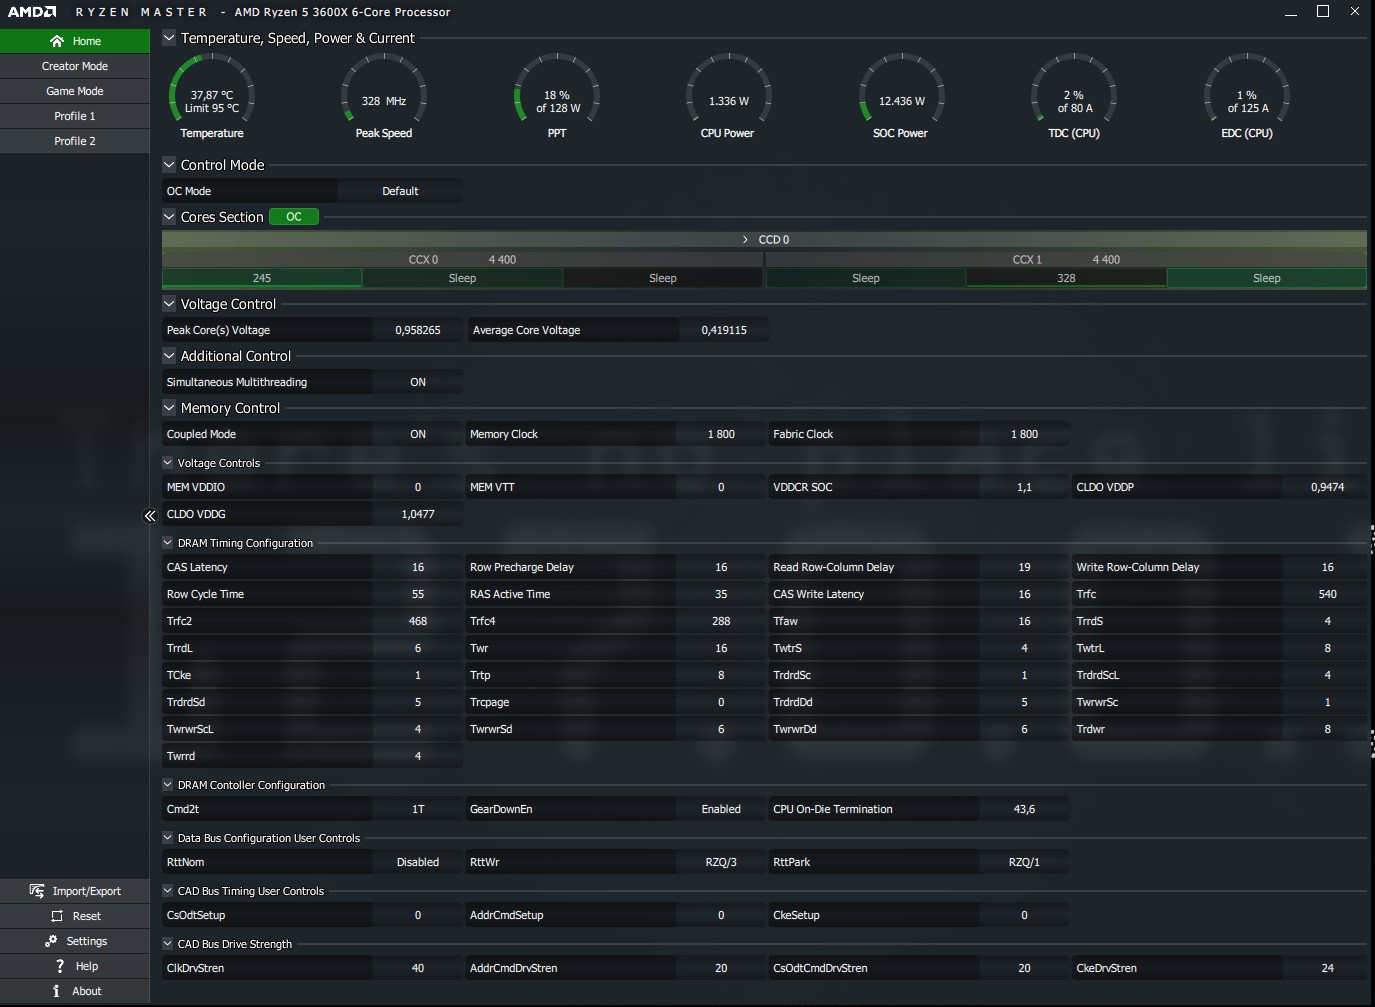
Task: Toggle GearDownEn Enabled value
Action: pyautogui.click(x=721, y=809)
